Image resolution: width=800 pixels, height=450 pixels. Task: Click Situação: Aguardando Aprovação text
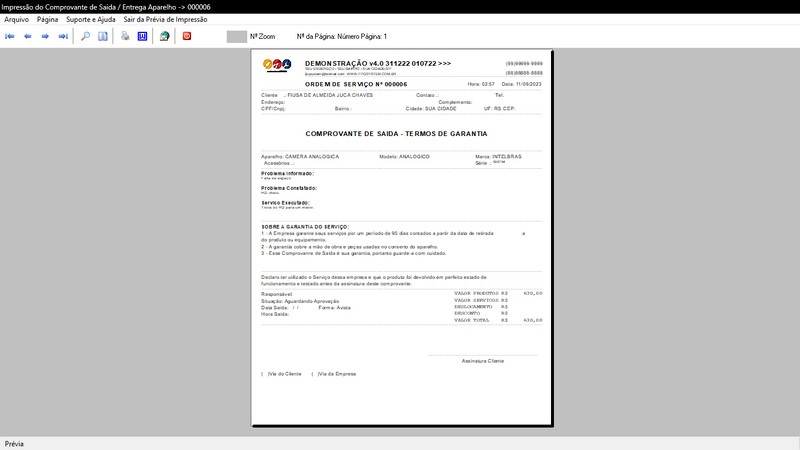click(300, 302)
